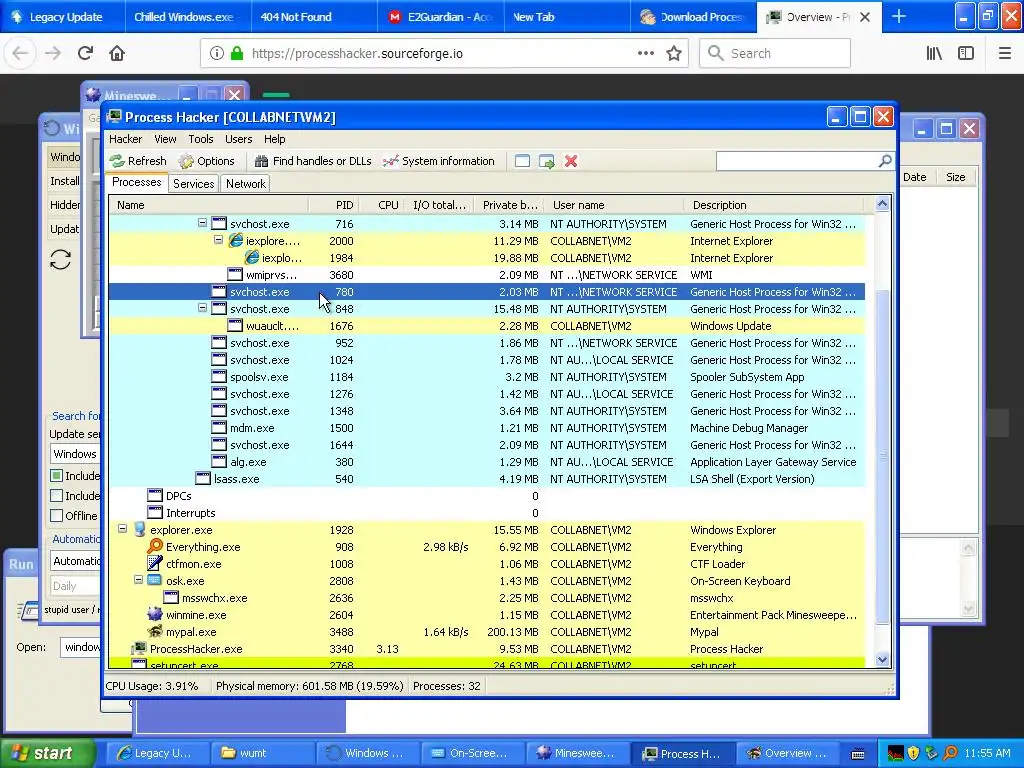Screen dimensions: 1024x768
Task: Open the wumt taskbar button
Action: click(x=263, y=753)
